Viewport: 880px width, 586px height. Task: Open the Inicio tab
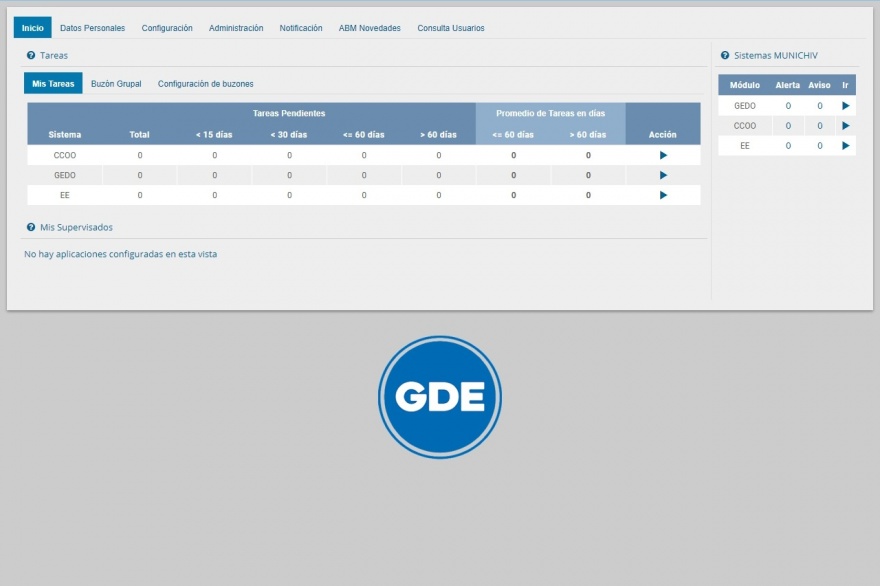(33, 28)
